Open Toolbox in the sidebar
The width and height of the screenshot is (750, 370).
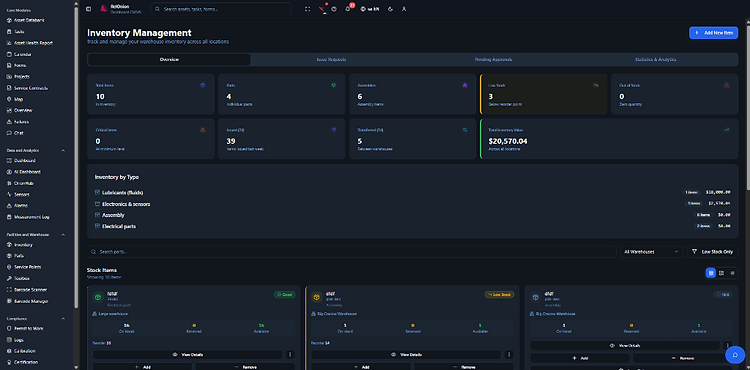[18, 278]
